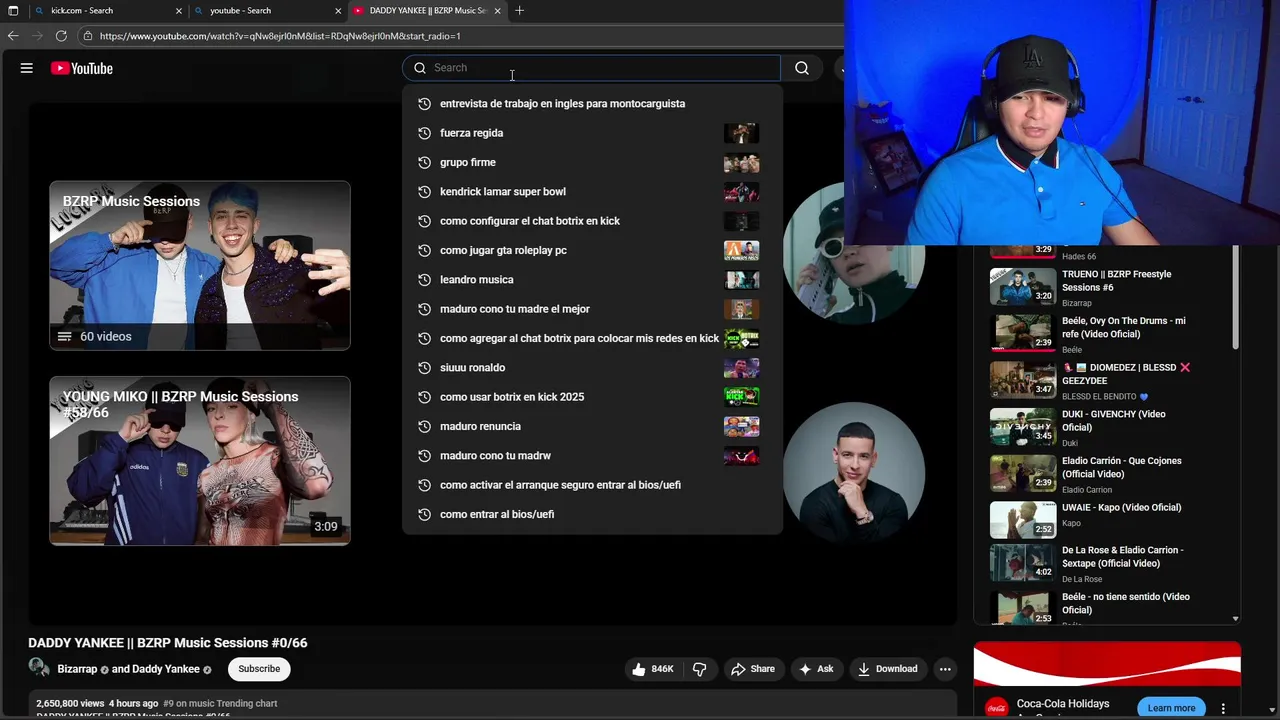Open YOUNG MIKO BZRP Music Sessions #58/66 card
The width and height of the screenshot is (1280, 720).
point(200,461)
